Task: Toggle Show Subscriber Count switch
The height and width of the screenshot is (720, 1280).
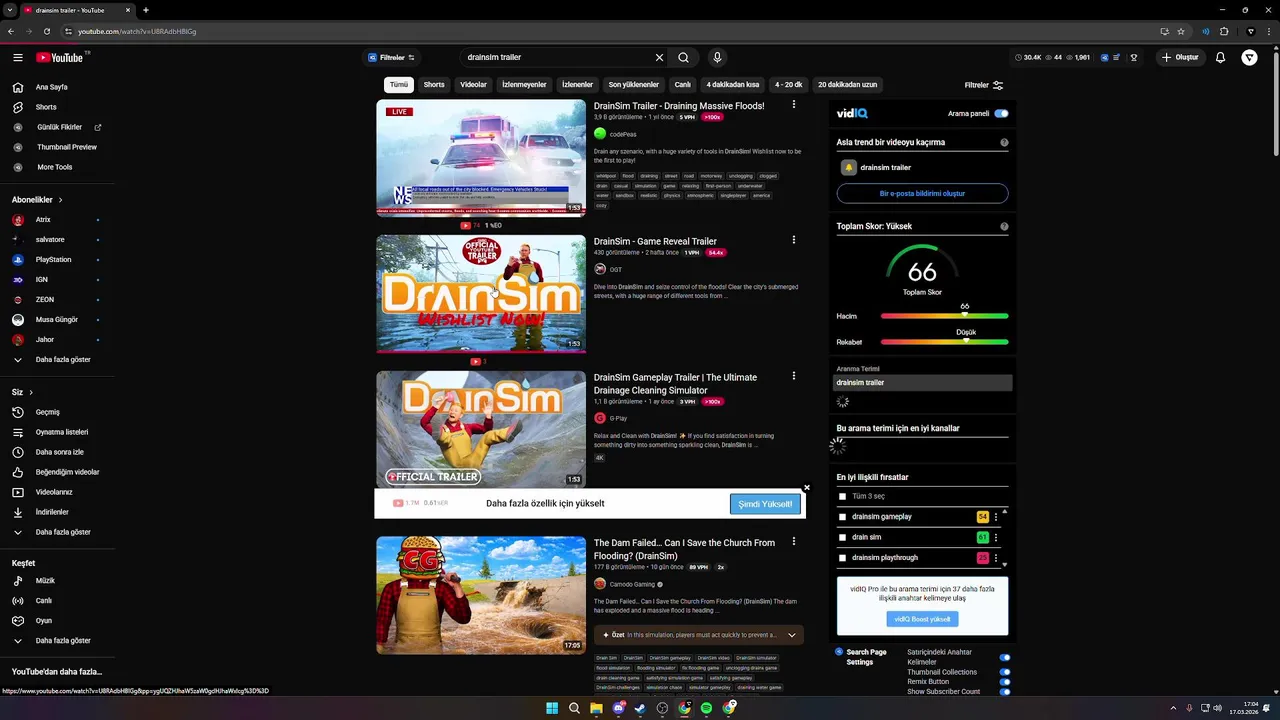Action: pos(1005,692)
